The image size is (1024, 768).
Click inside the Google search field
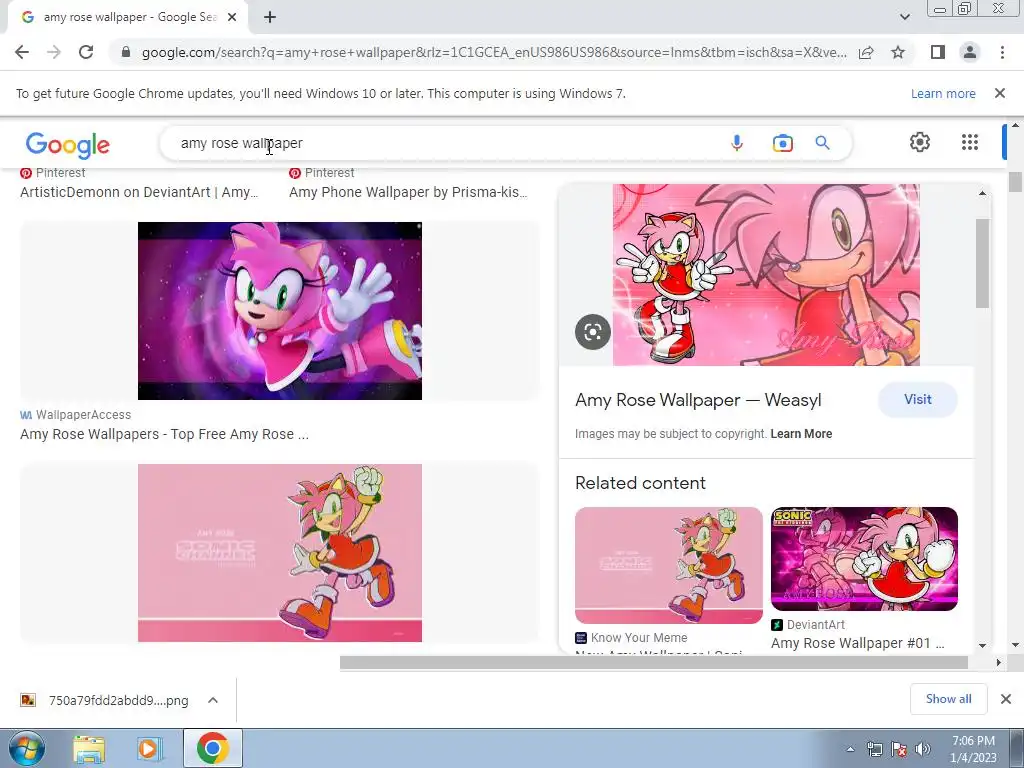click(x=444, y=143)
